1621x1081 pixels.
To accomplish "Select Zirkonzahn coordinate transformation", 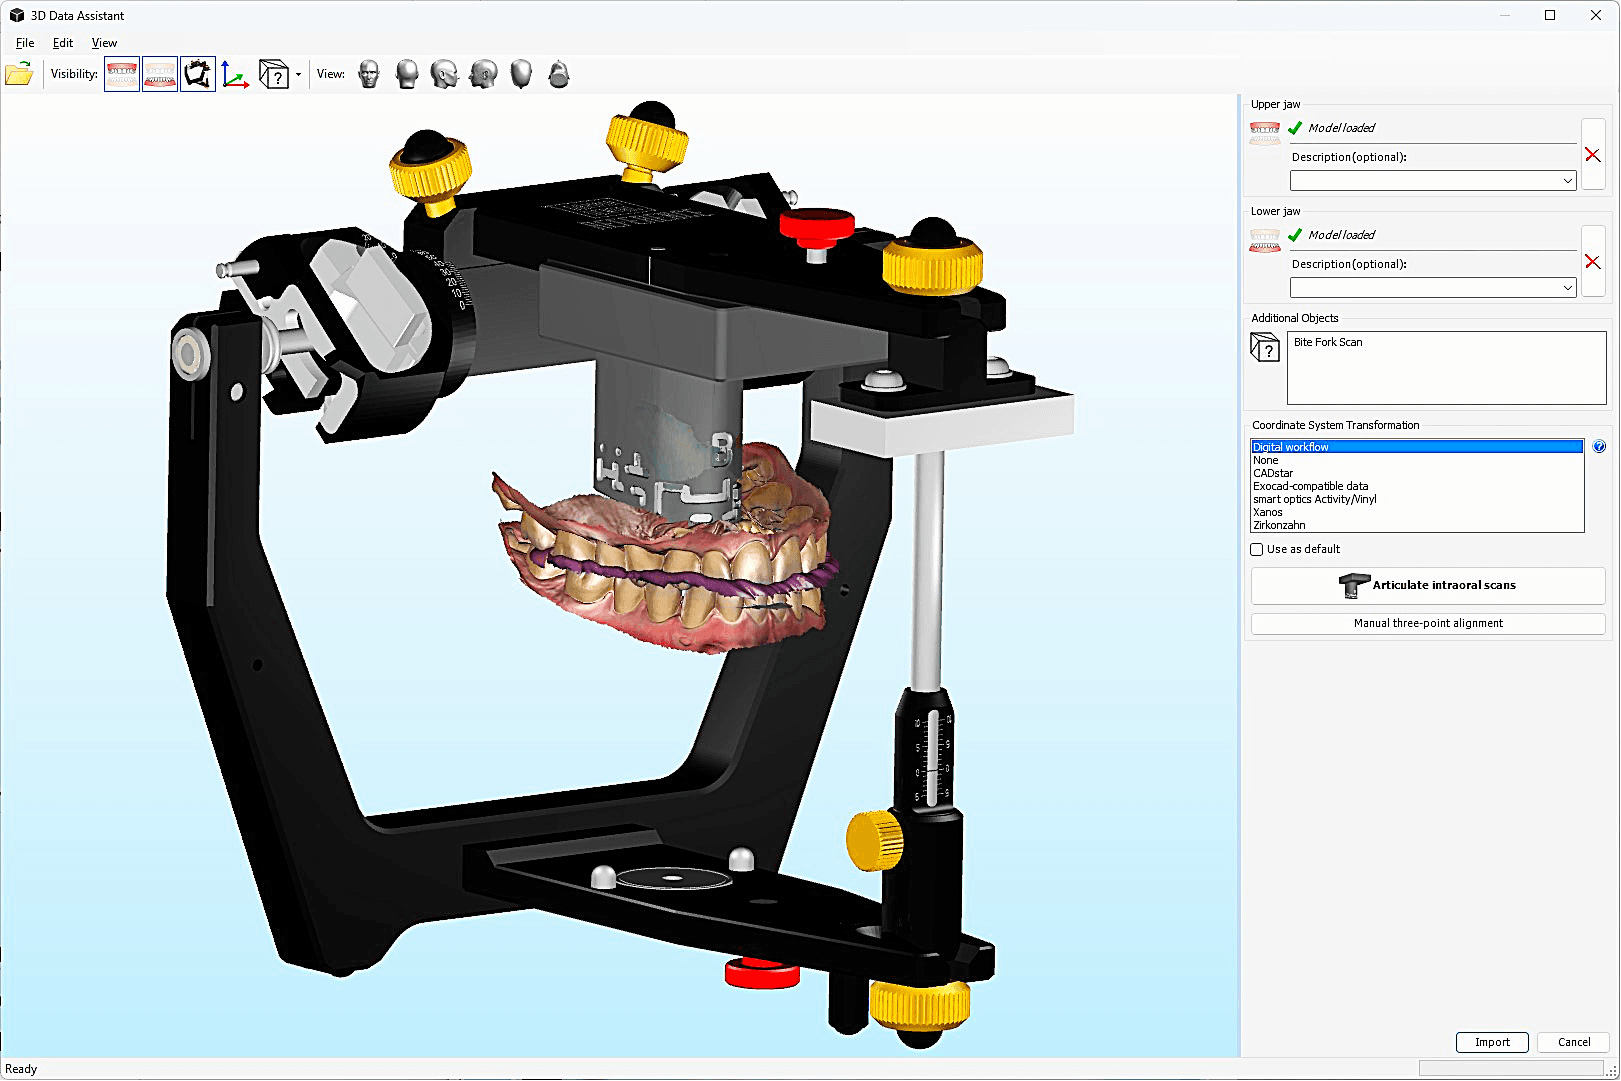I will click(x=1417, y=525).
